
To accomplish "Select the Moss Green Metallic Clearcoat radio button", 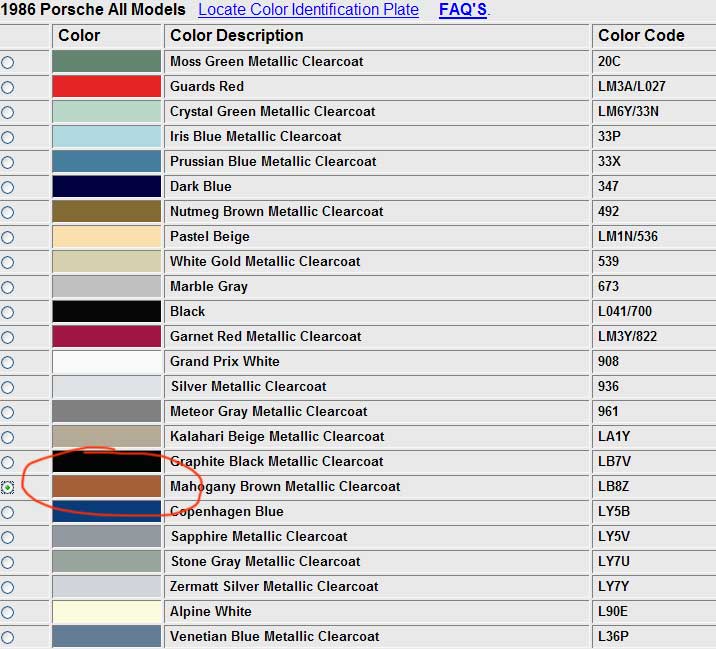I will click(7, 63).
